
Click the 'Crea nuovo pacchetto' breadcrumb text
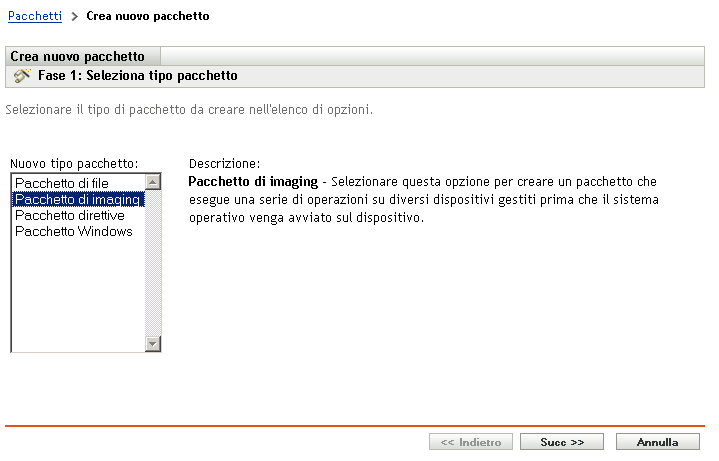(x=148, y=17)
